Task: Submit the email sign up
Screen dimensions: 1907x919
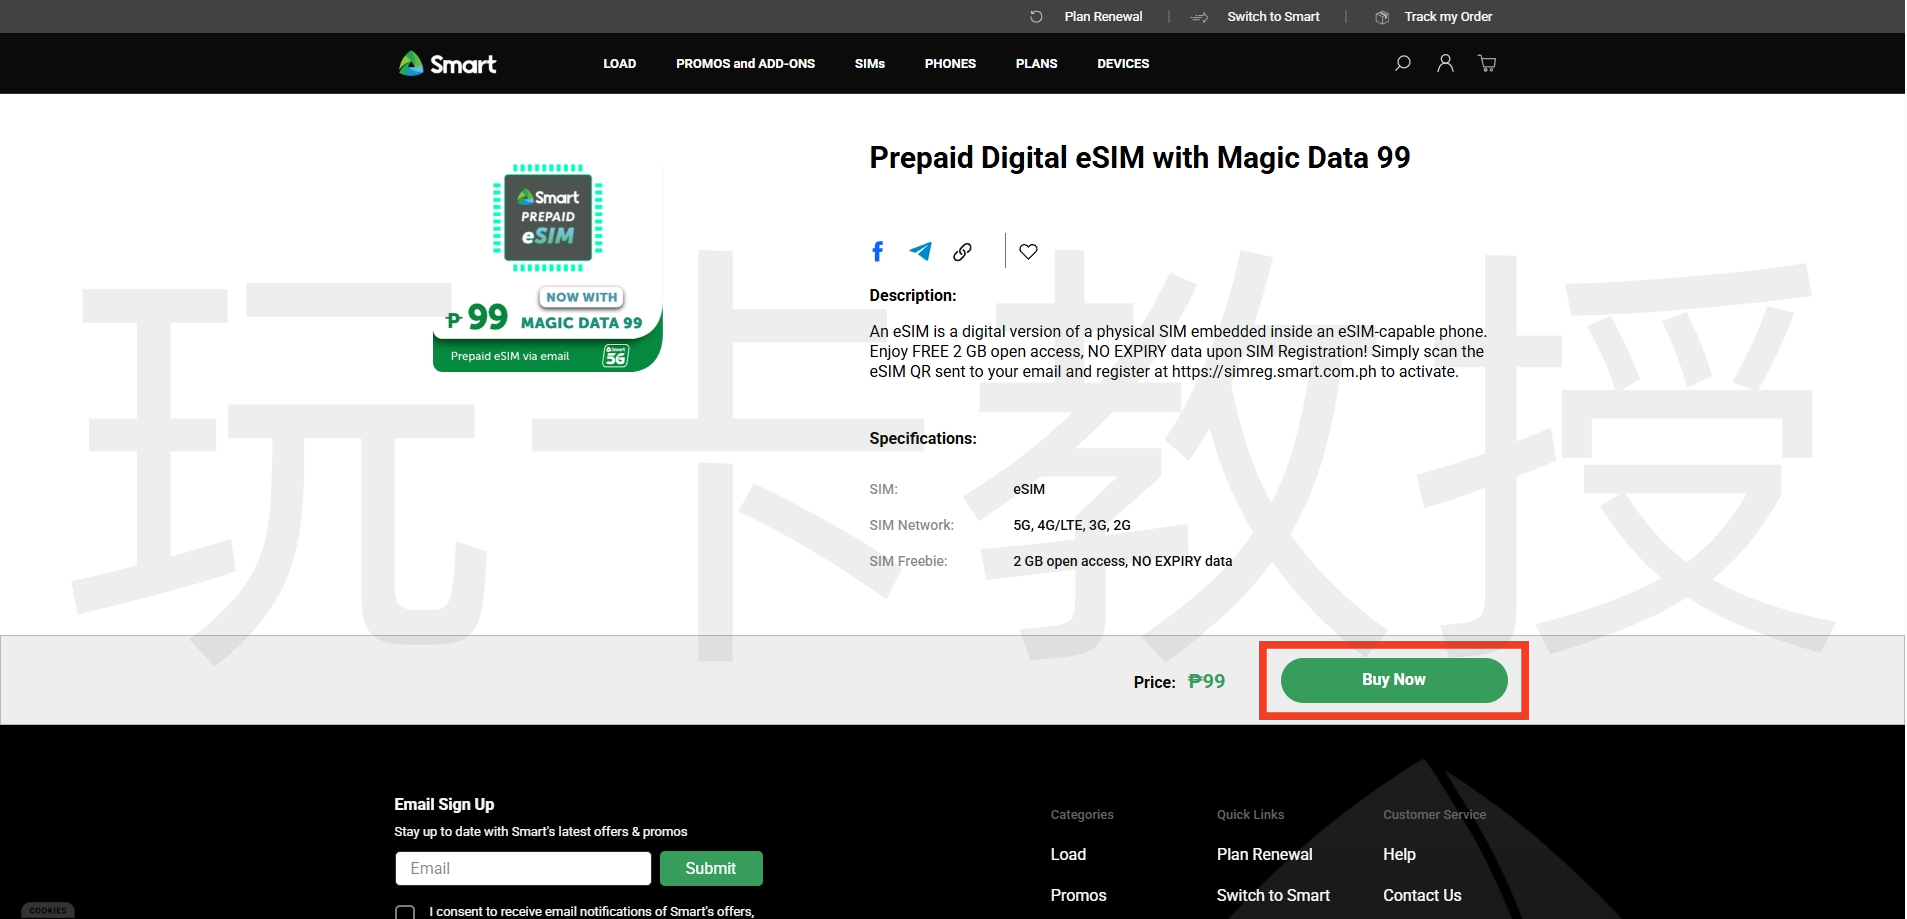Action: tap(711, 868)
